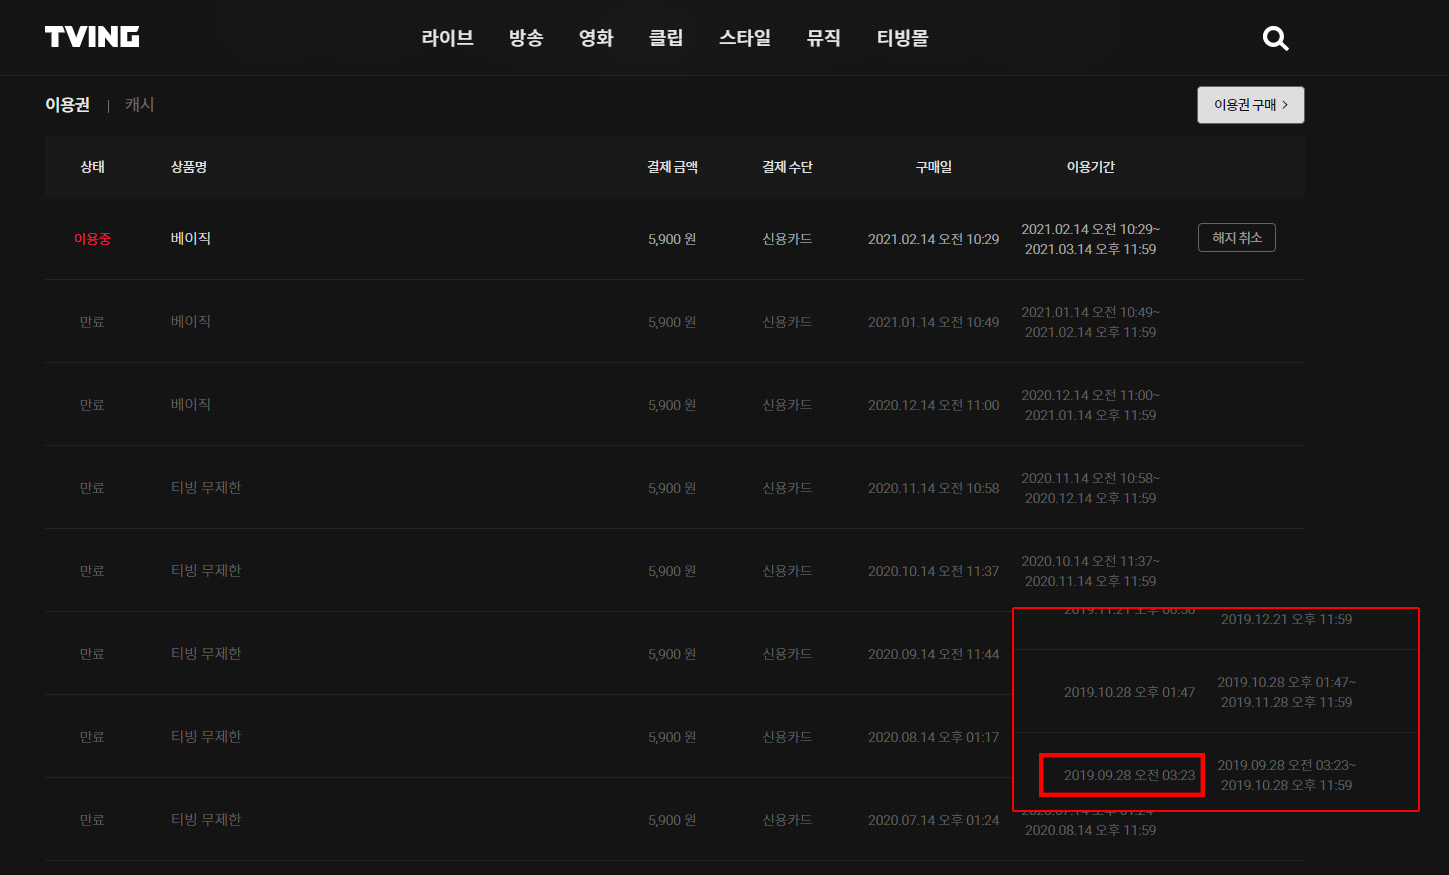Click 신용카드 in the 이용중 row
Screen dimensions: 1449x875
coord(787,239)
